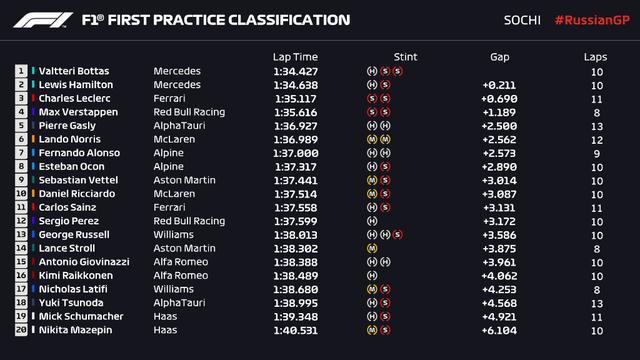
Task: Click the hard tyre icon for Kimi Raikkonen
Action: tap(372, 276)
